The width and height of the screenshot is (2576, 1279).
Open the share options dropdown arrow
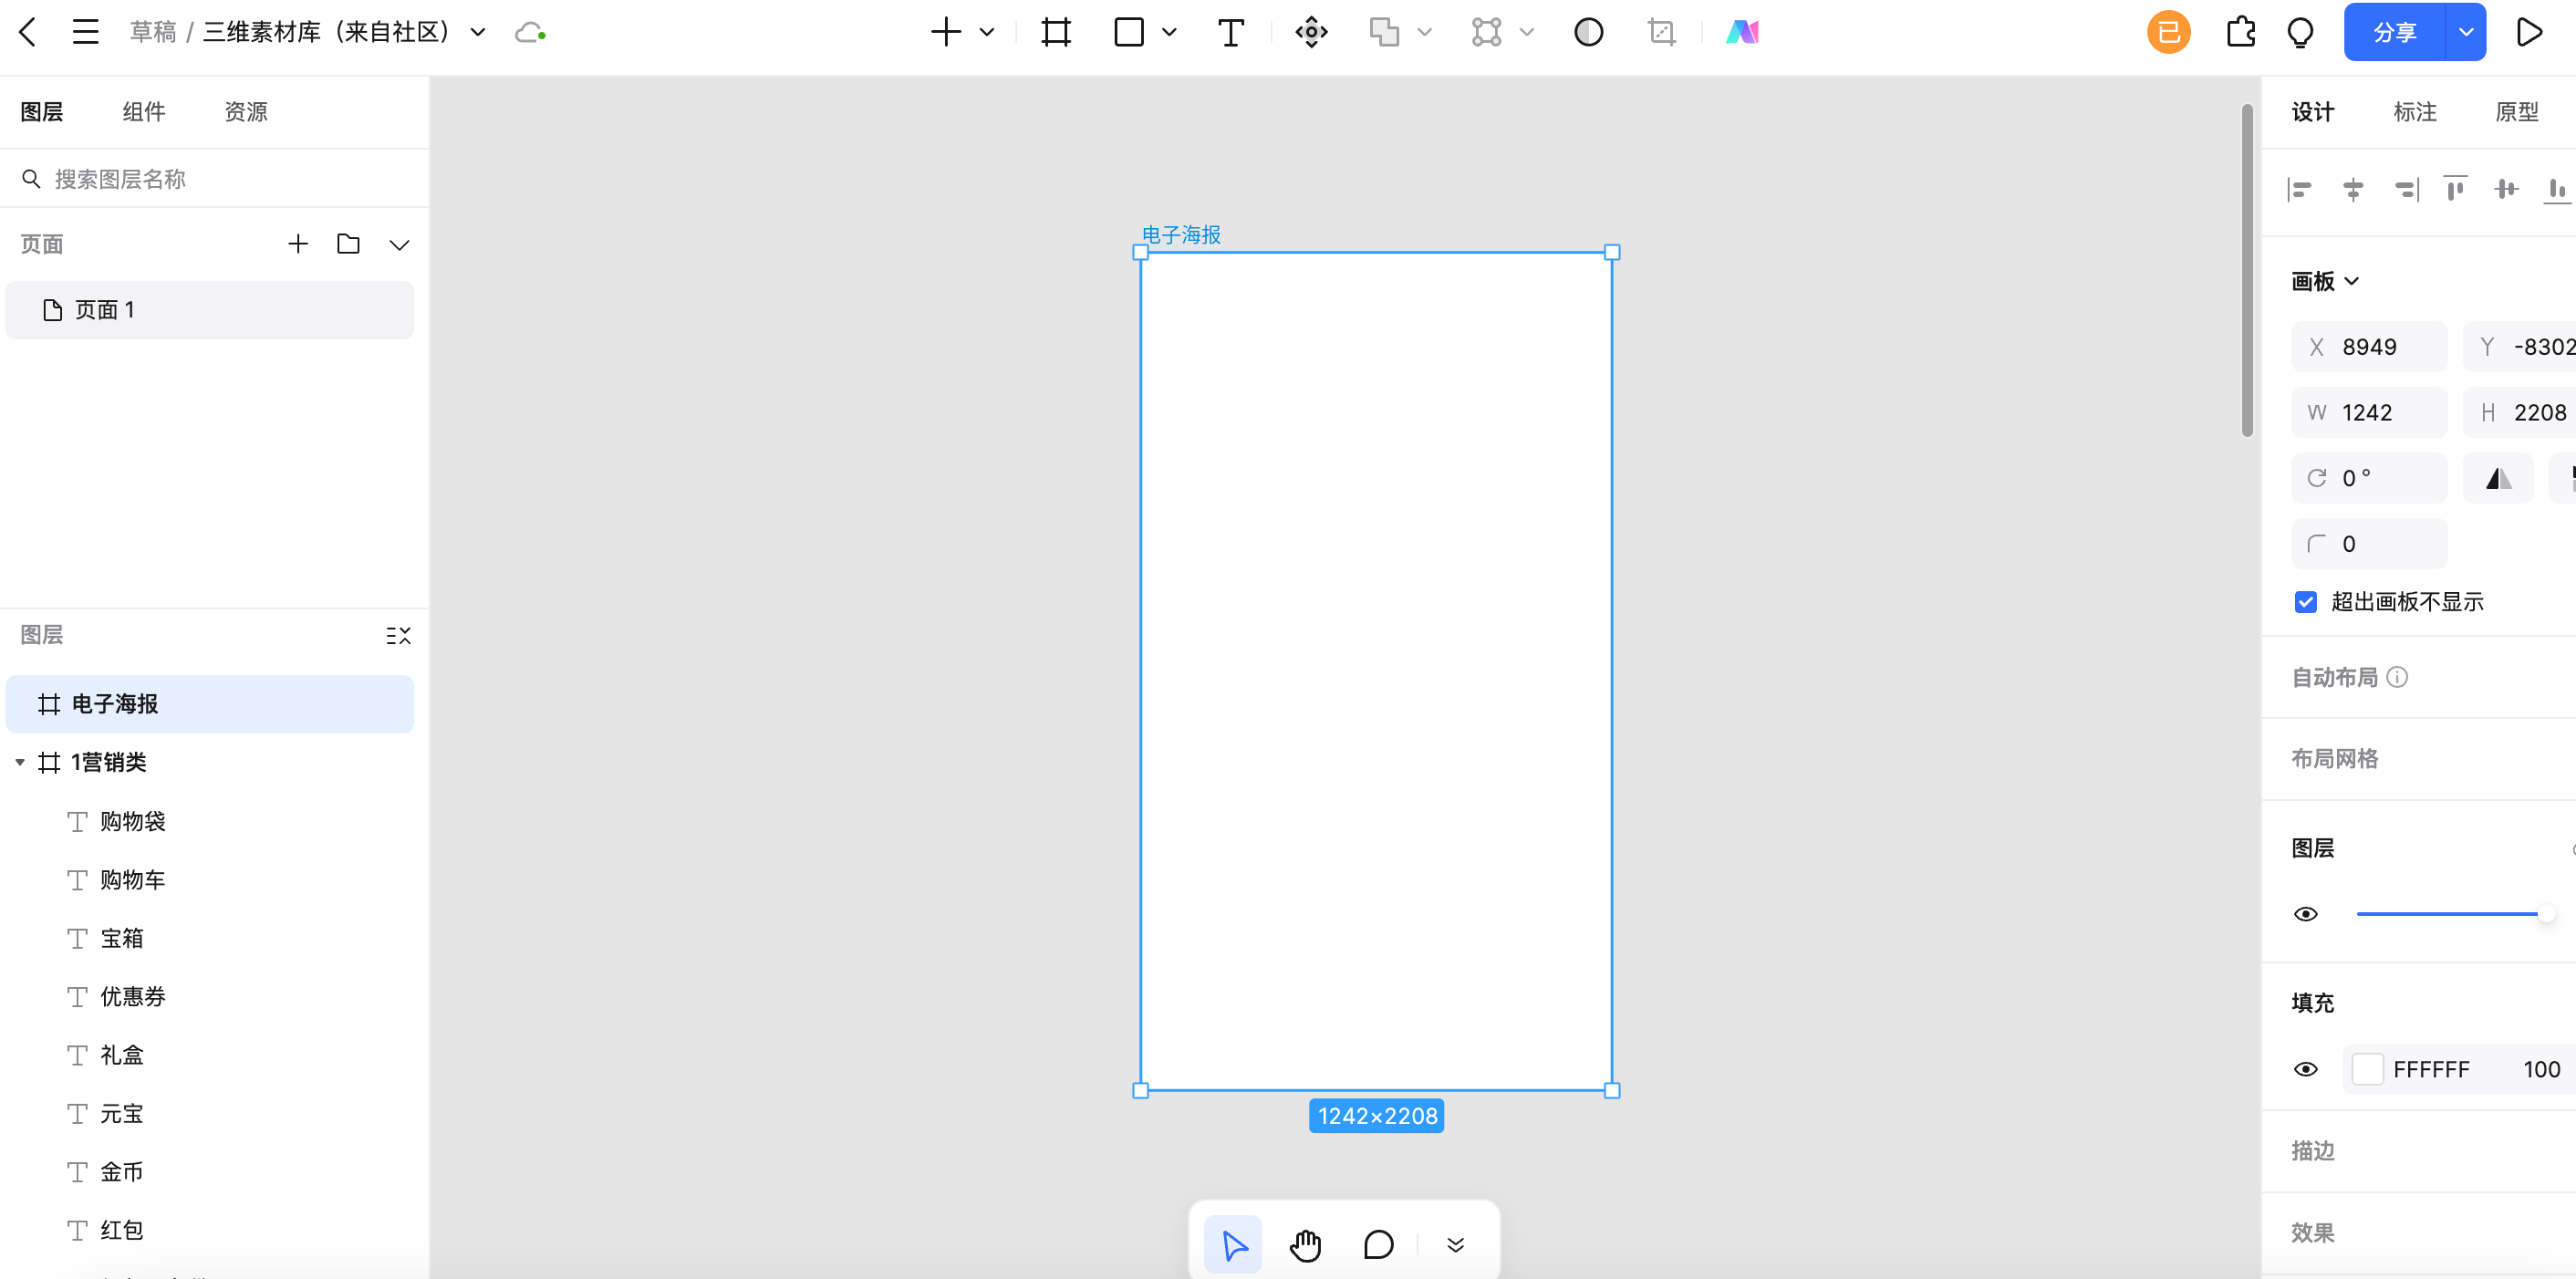click(2466, 32)
